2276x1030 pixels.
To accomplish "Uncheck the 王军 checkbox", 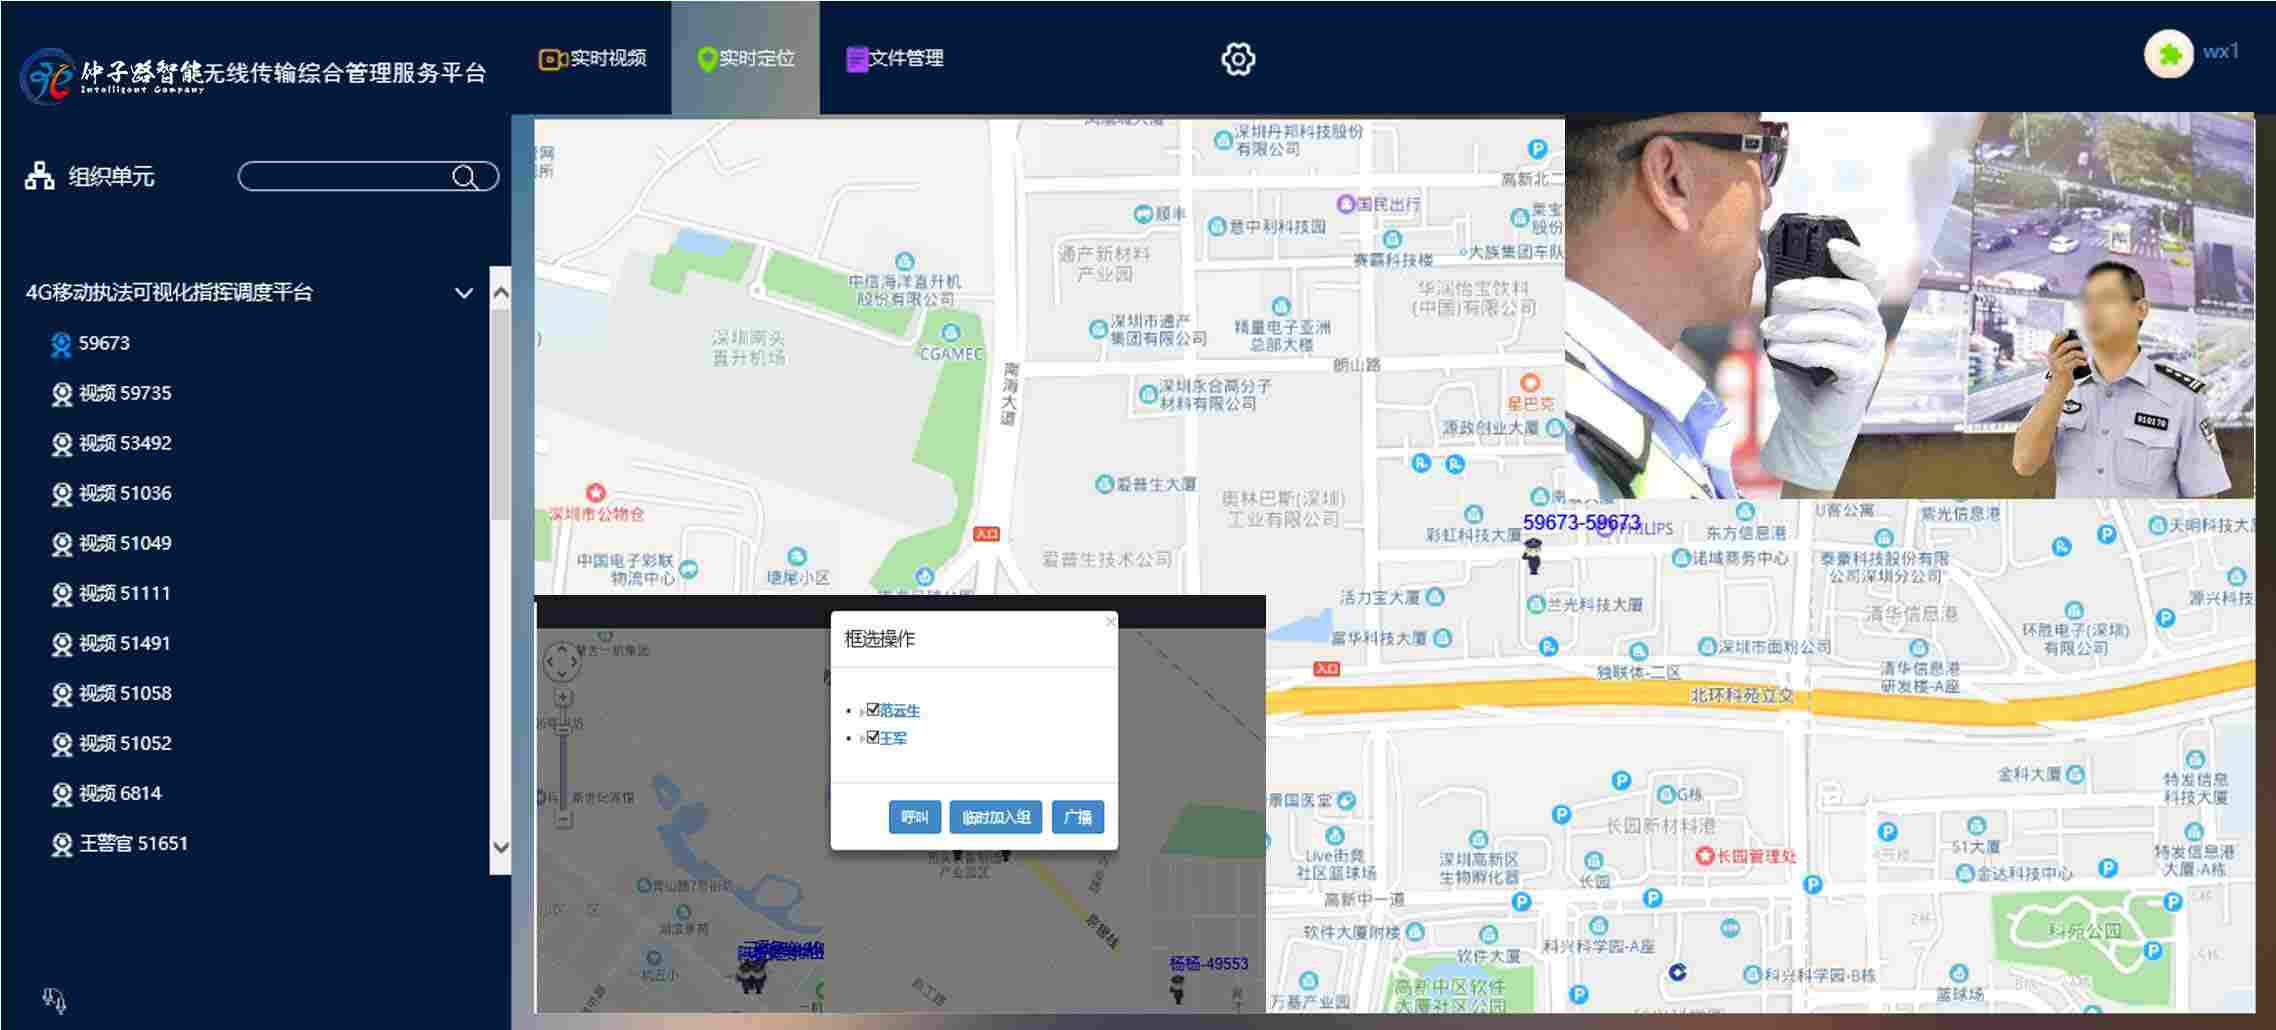I will pos(873,737).
